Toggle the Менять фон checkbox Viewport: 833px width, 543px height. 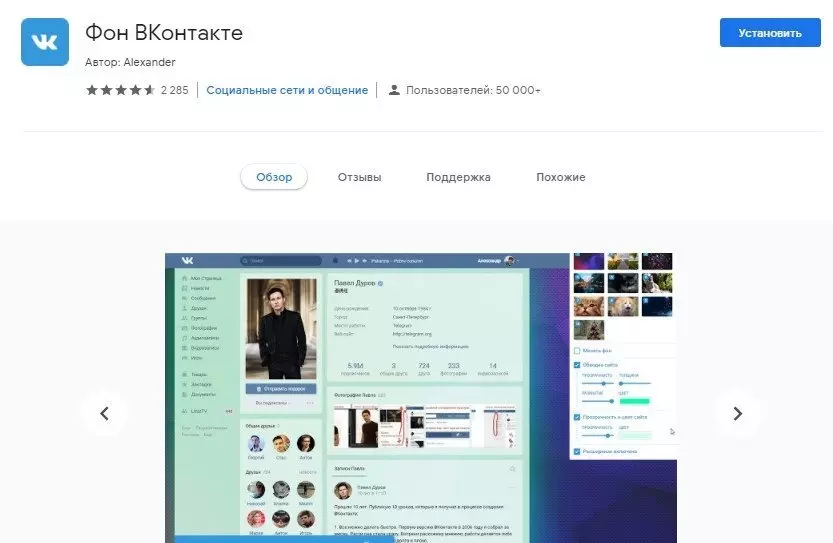click(x=577, y=351)
